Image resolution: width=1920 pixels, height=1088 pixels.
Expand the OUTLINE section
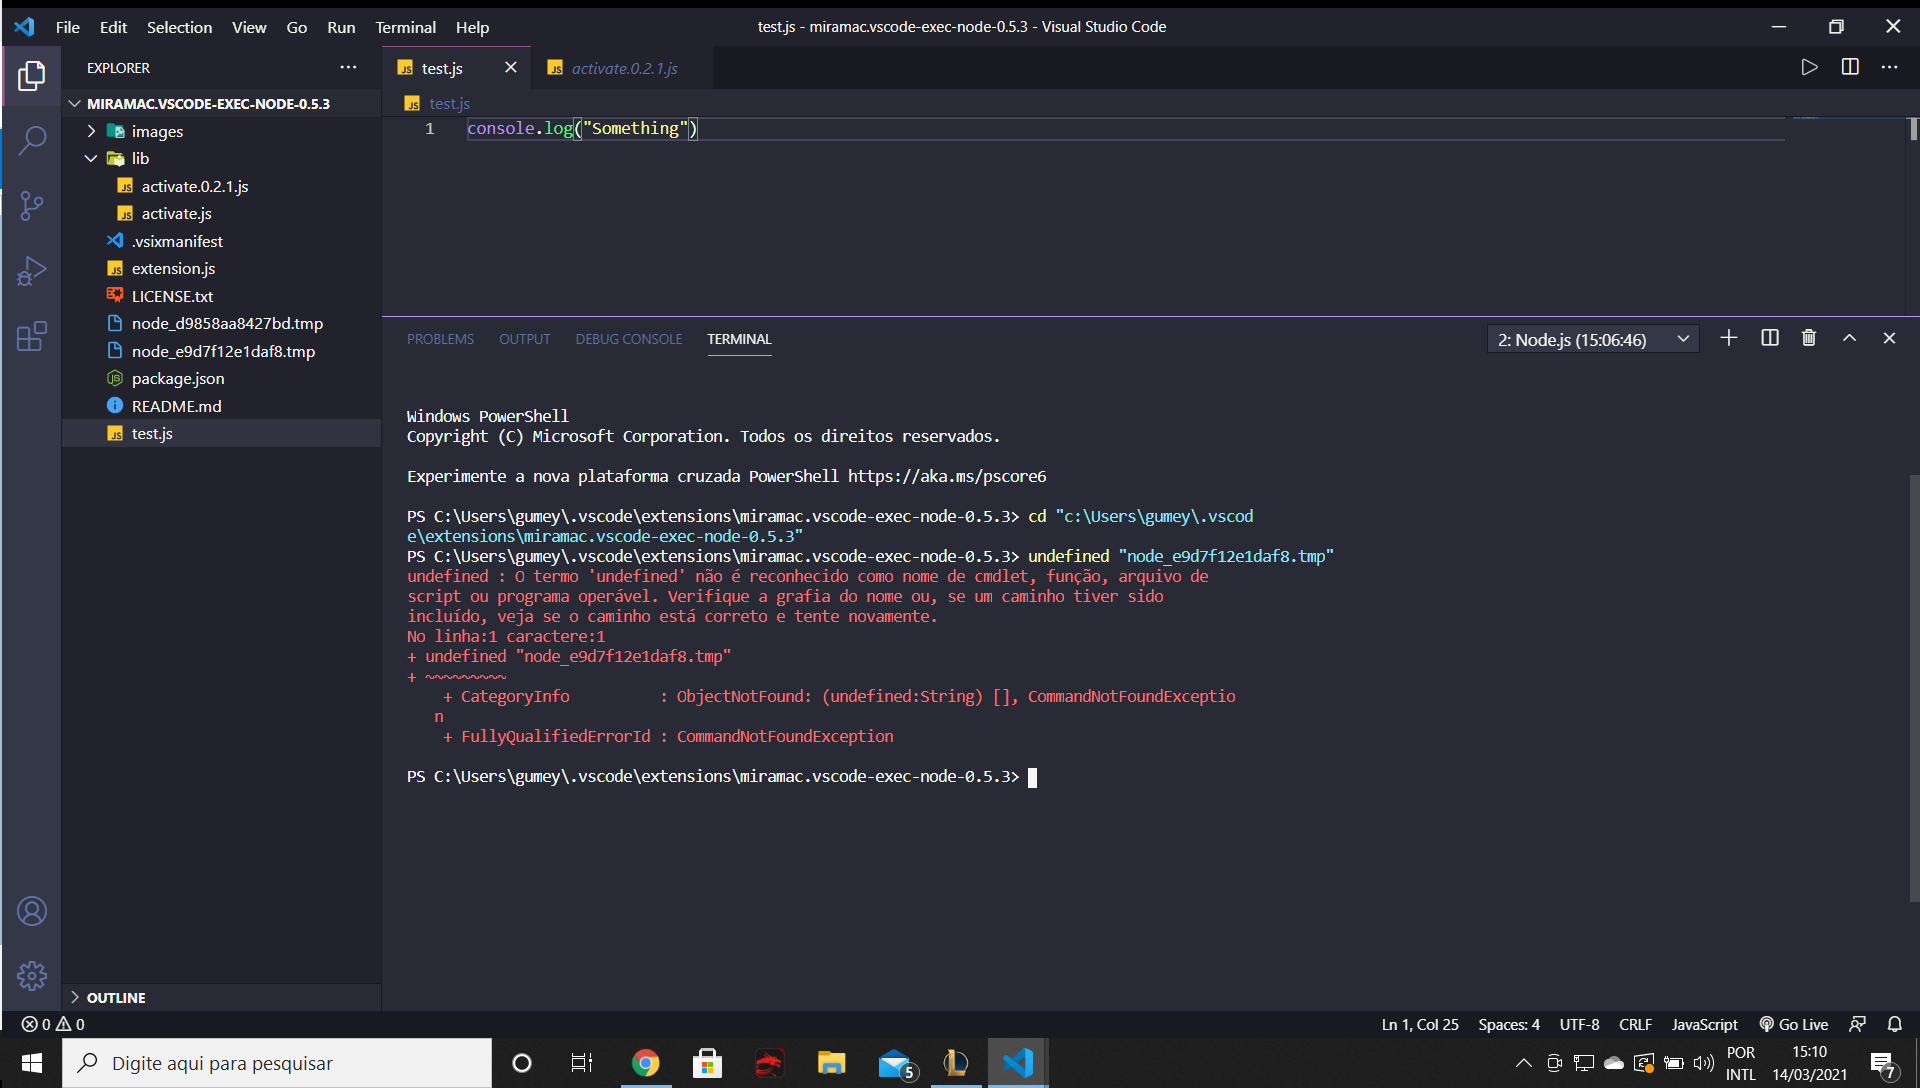(222, 998)
